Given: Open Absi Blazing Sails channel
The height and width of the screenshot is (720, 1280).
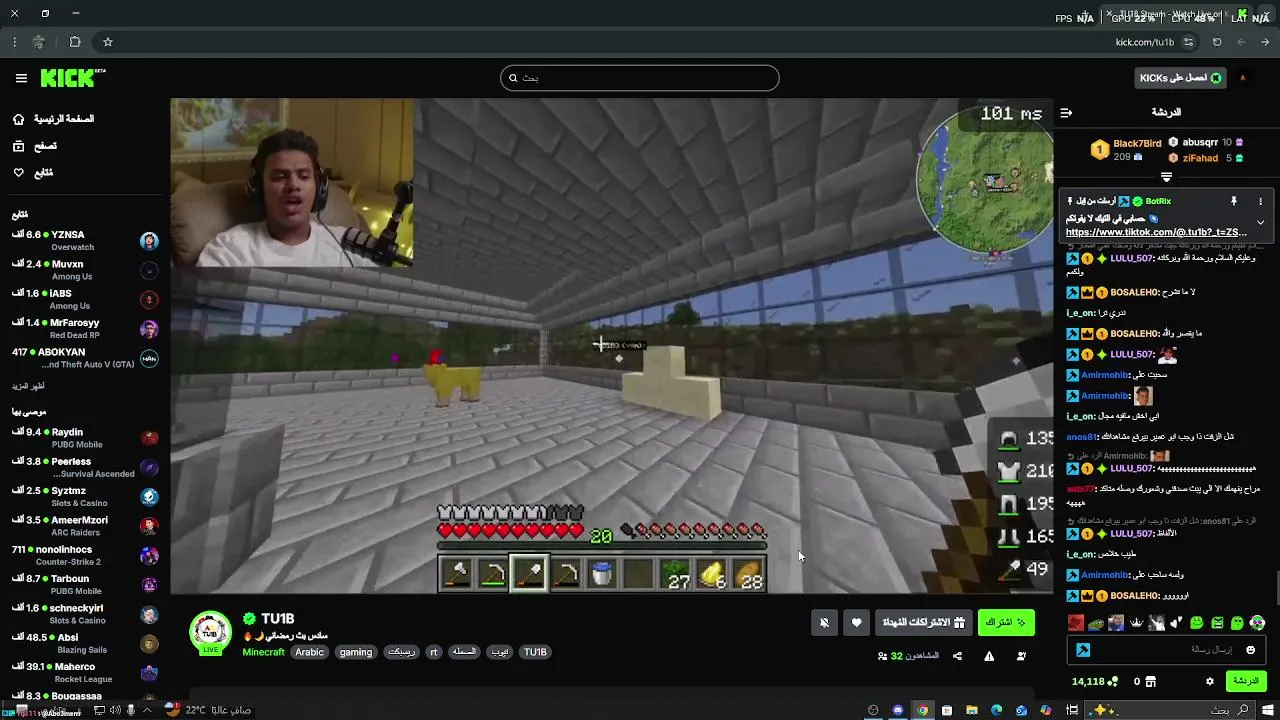Looking at the screenshot, I should [x=85, y=643].
